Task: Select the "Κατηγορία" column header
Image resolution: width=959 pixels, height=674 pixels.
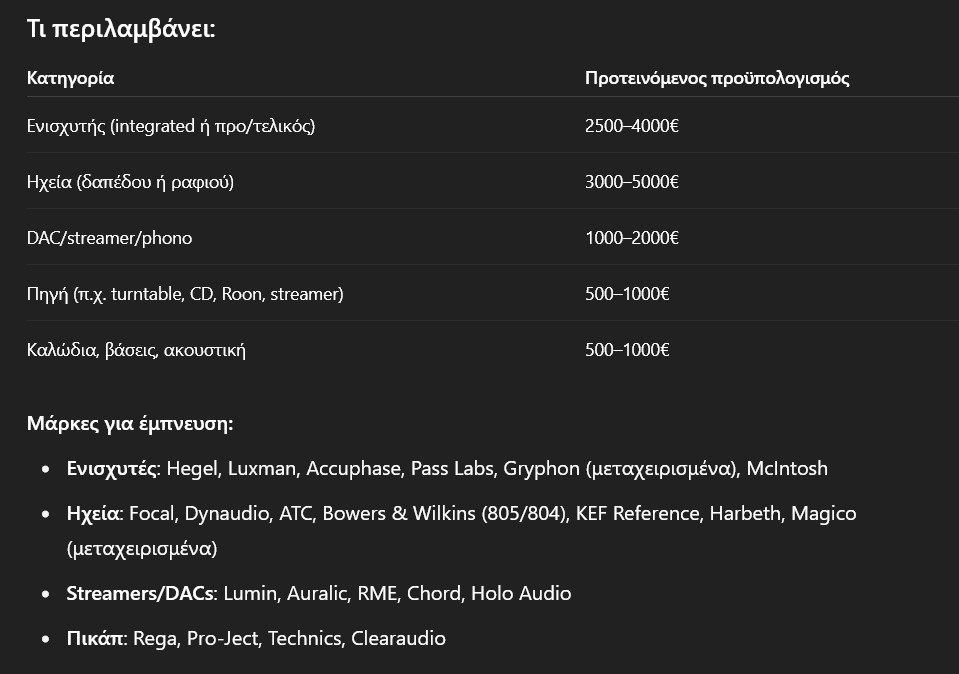Action: pyautogui.click(x=70, y=78)
